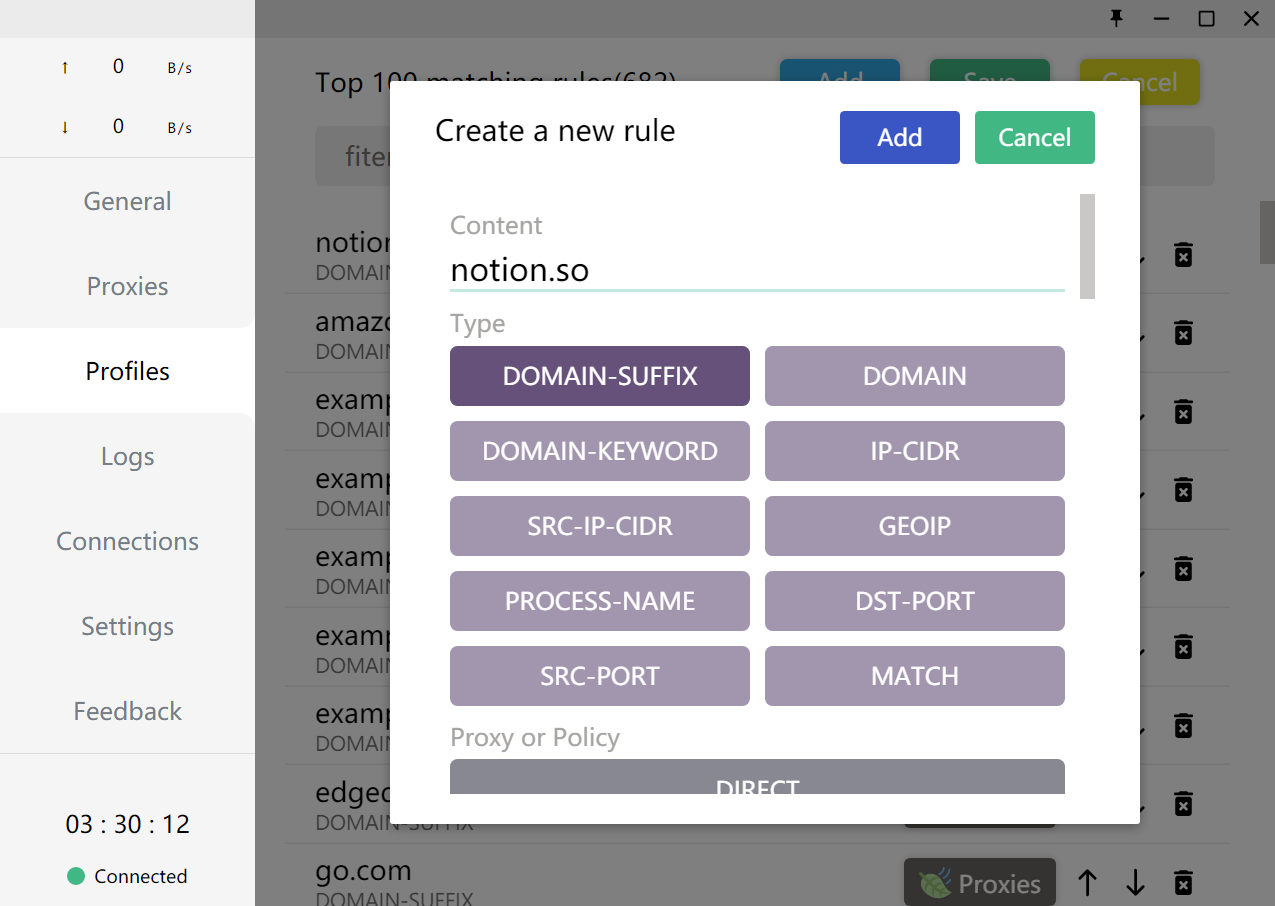
Task: Select DOMAIN rule type
Action: (915, 376)
